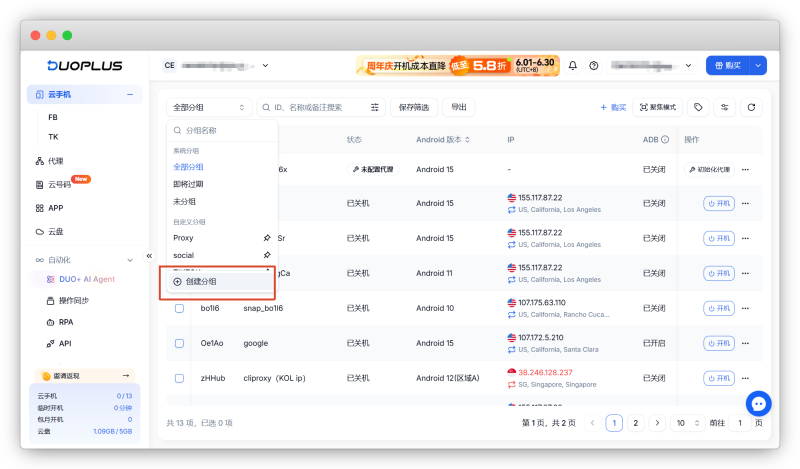800x469 pixels.
Task: Select the 未分组 group option
Action: pyautogui.click(x=184, y=202)
